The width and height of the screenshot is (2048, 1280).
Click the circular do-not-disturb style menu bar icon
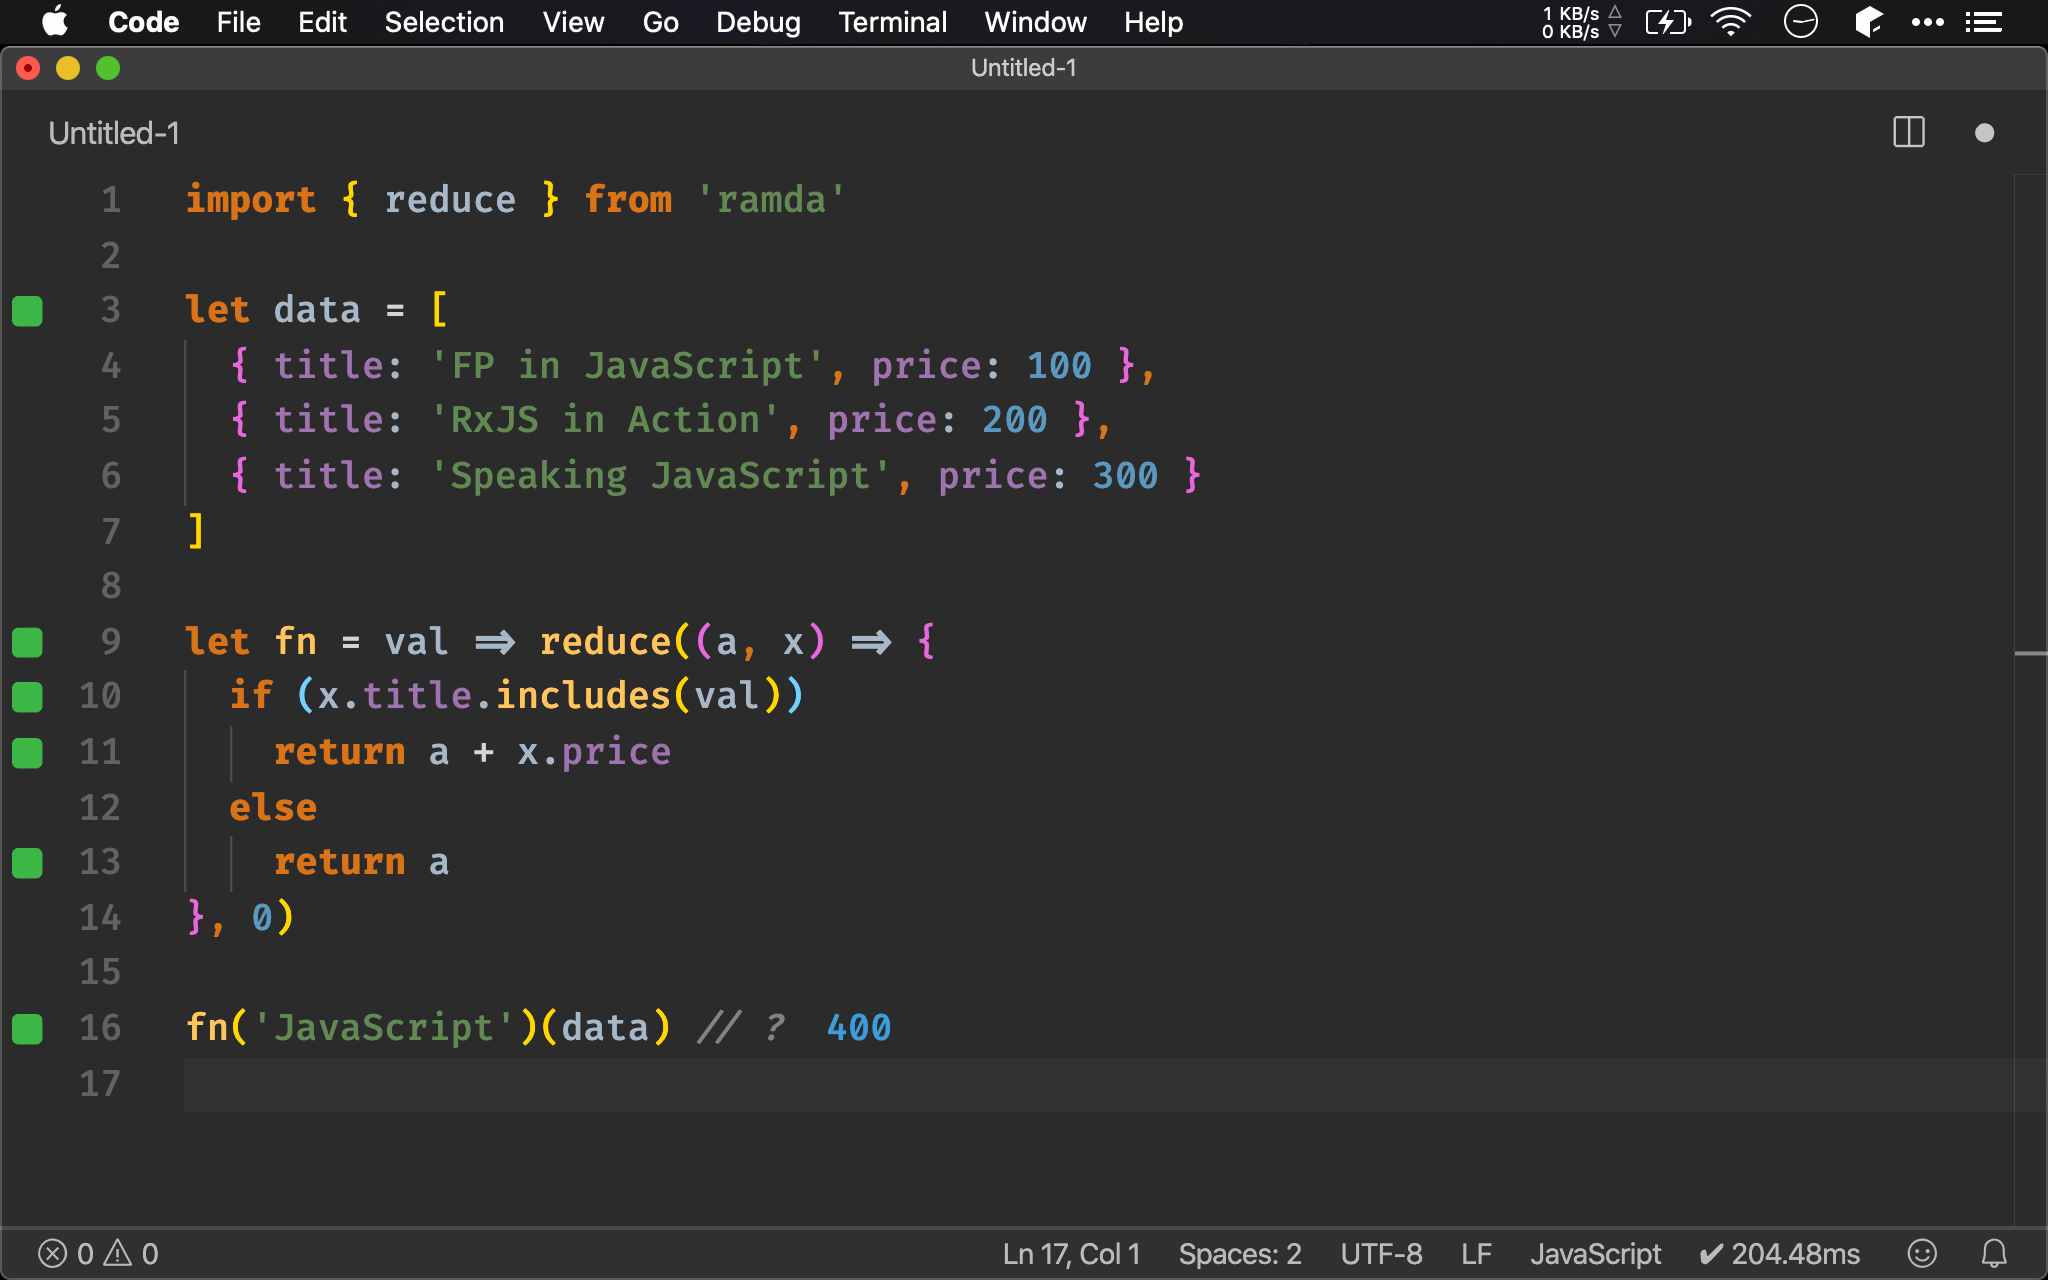pos(1800,22)
